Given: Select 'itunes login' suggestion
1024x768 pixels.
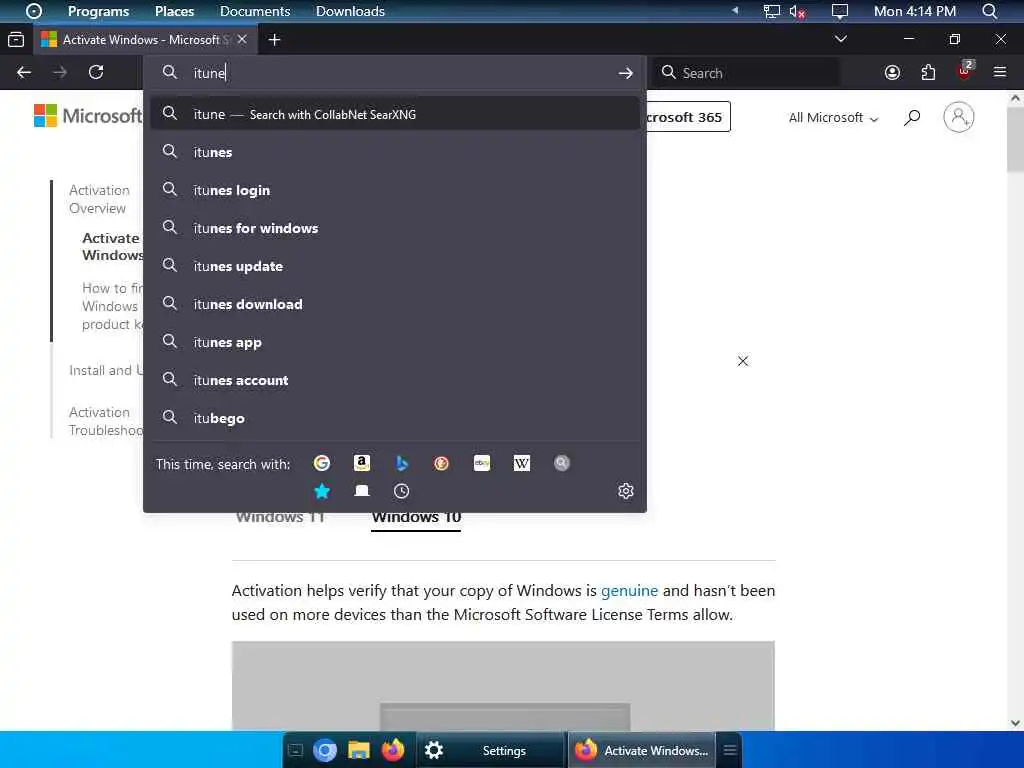Looking at the screenshot, I should [x=395, y=190].
